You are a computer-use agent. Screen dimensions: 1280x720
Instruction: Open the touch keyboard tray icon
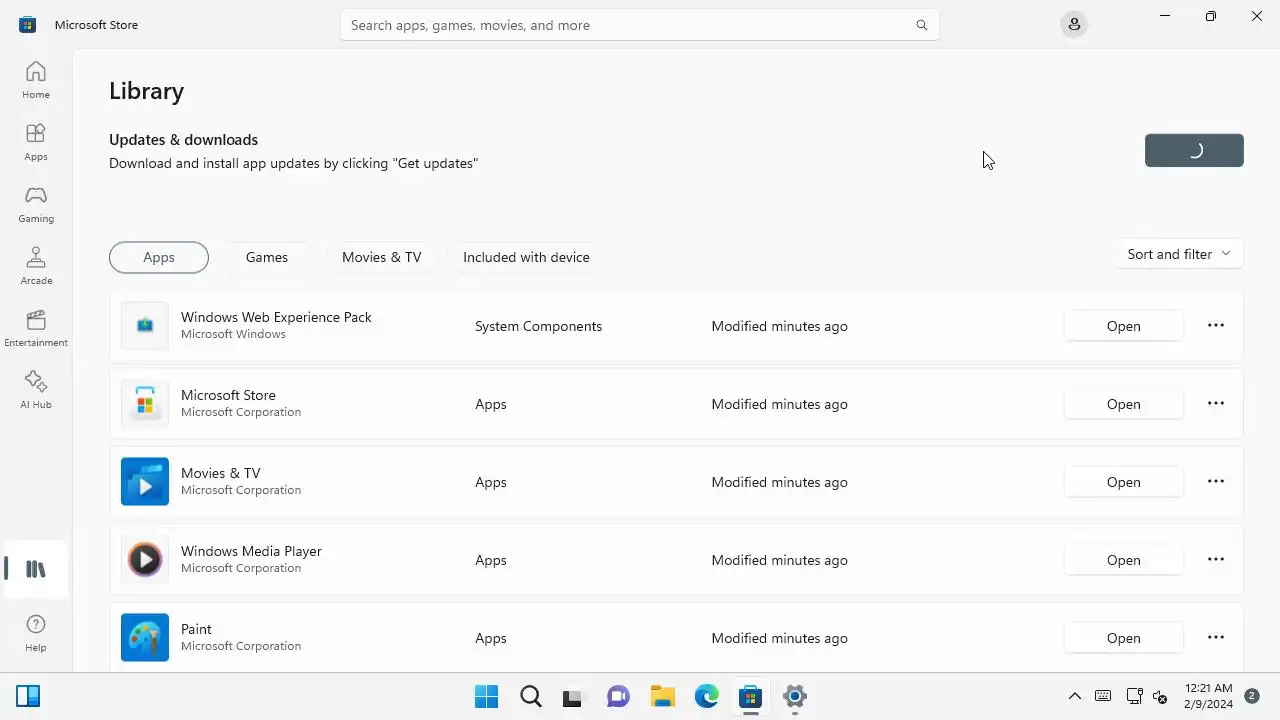pyautogui.click(x=1103, y=696)
